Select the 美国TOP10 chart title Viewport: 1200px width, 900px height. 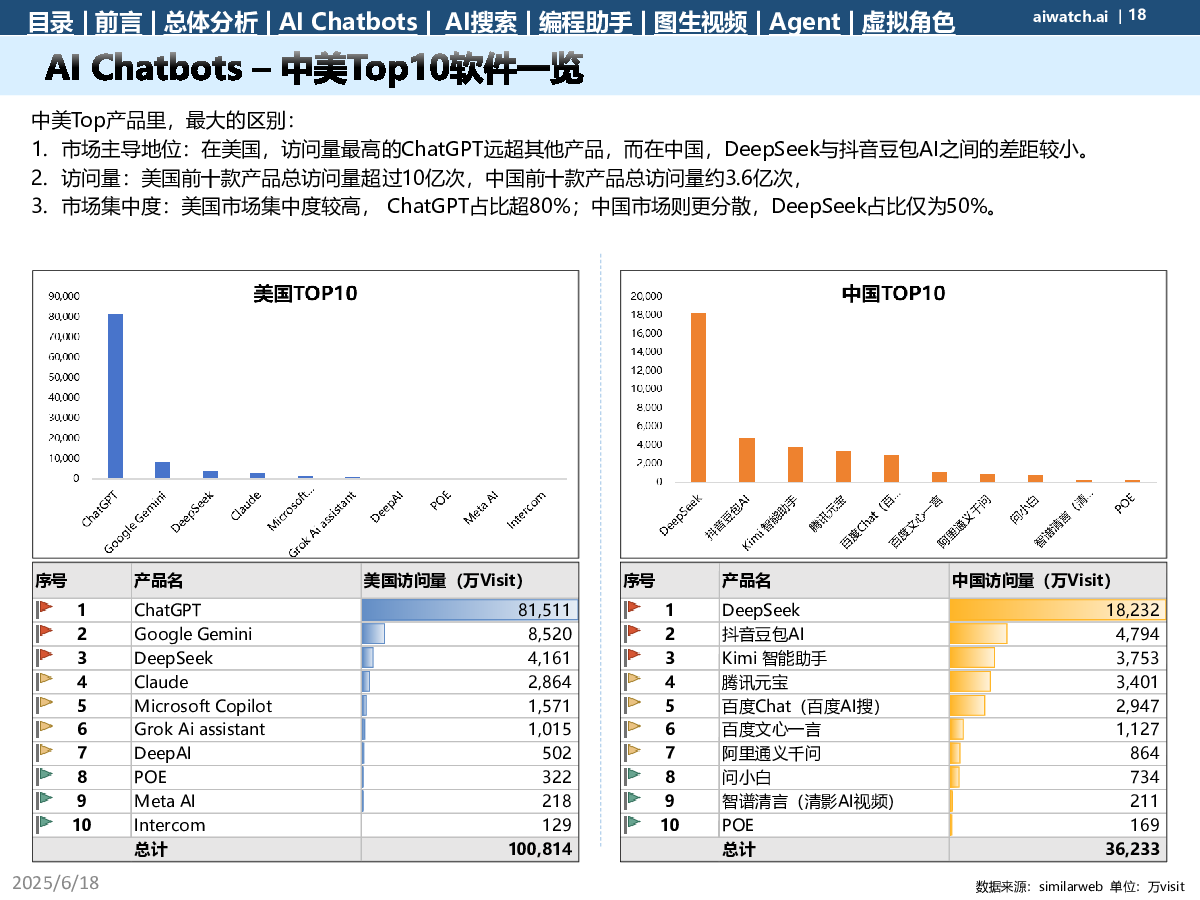click(x=305, y=294)
